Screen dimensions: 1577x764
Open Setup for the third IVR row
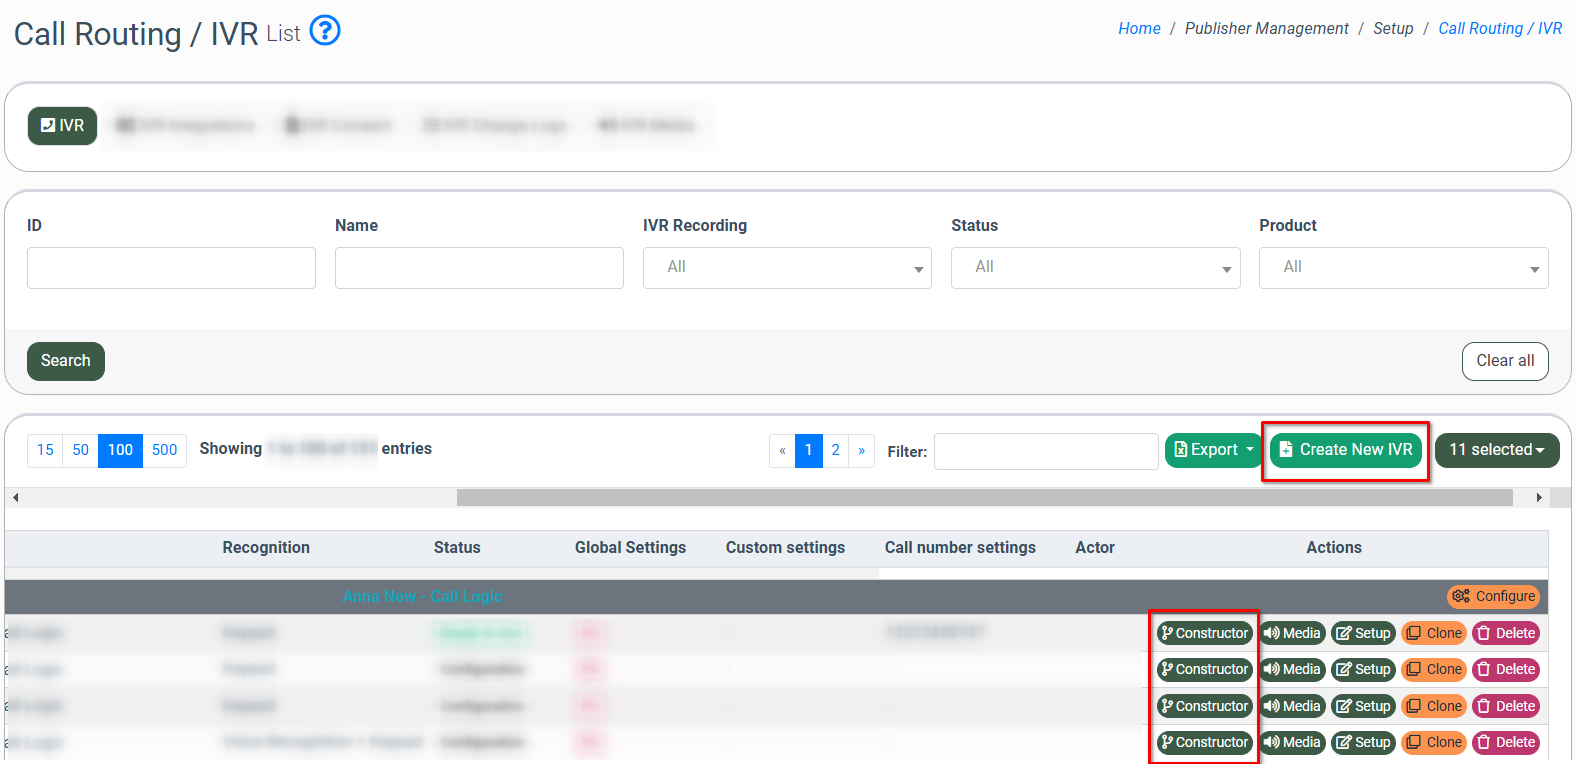pos(1363,706)
